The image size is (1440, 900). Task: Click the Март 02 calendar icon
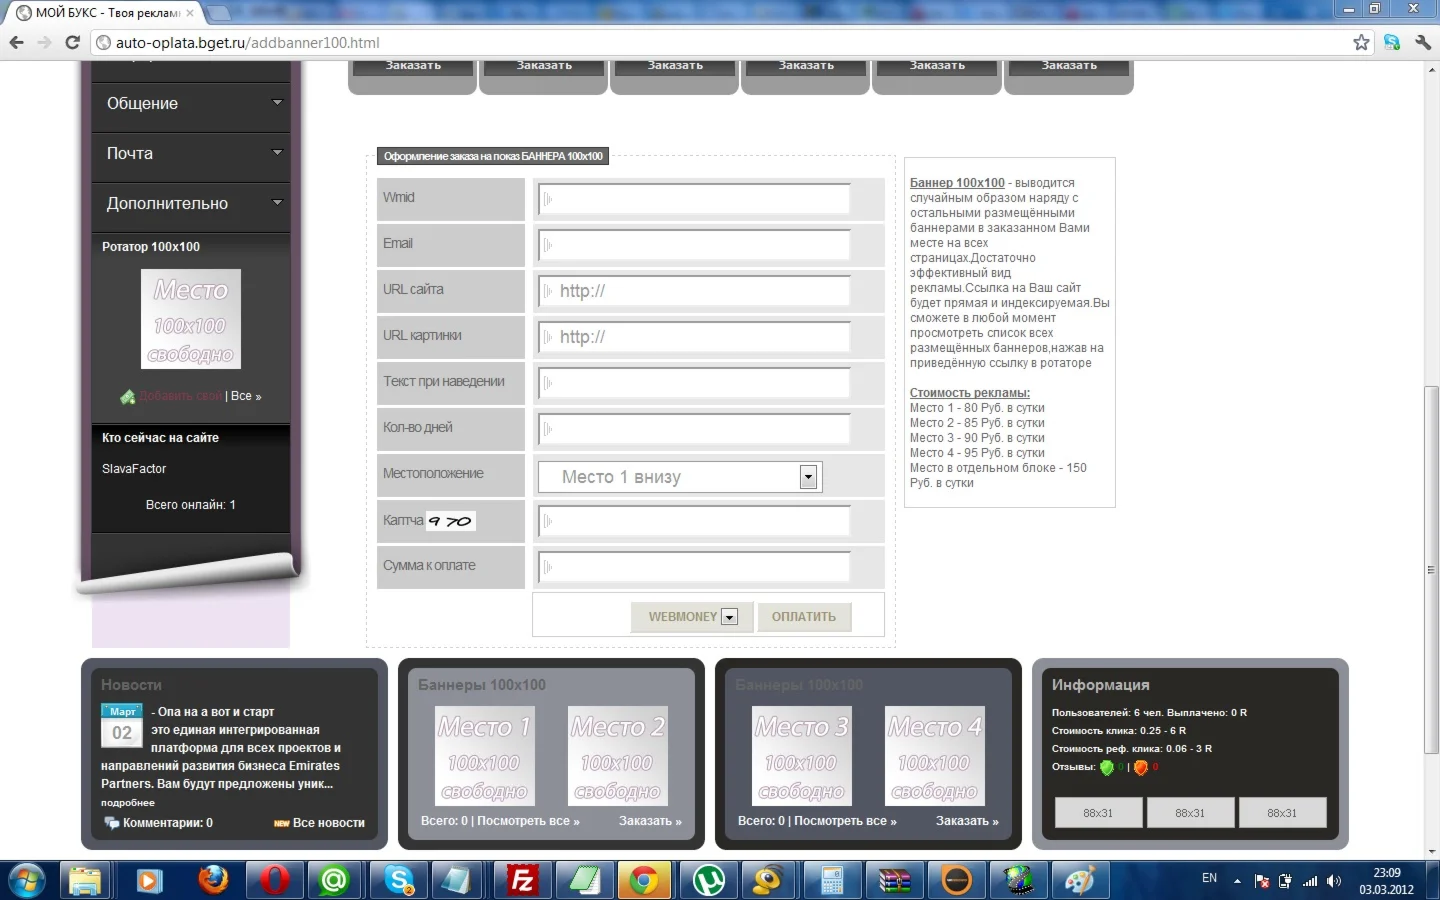coord(122,725)
